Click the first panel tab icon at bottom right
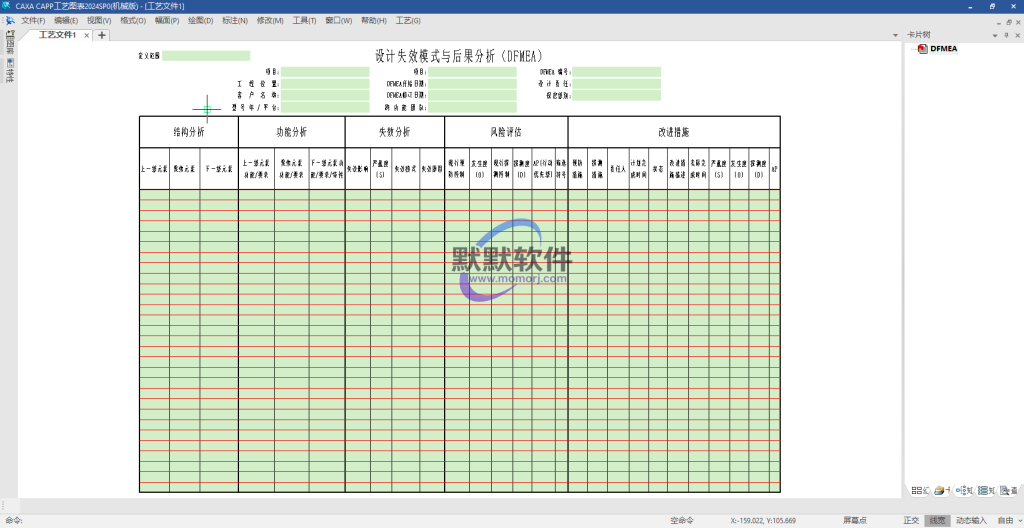This screenshot has width=1024, height=528. [x=917, y=490]
